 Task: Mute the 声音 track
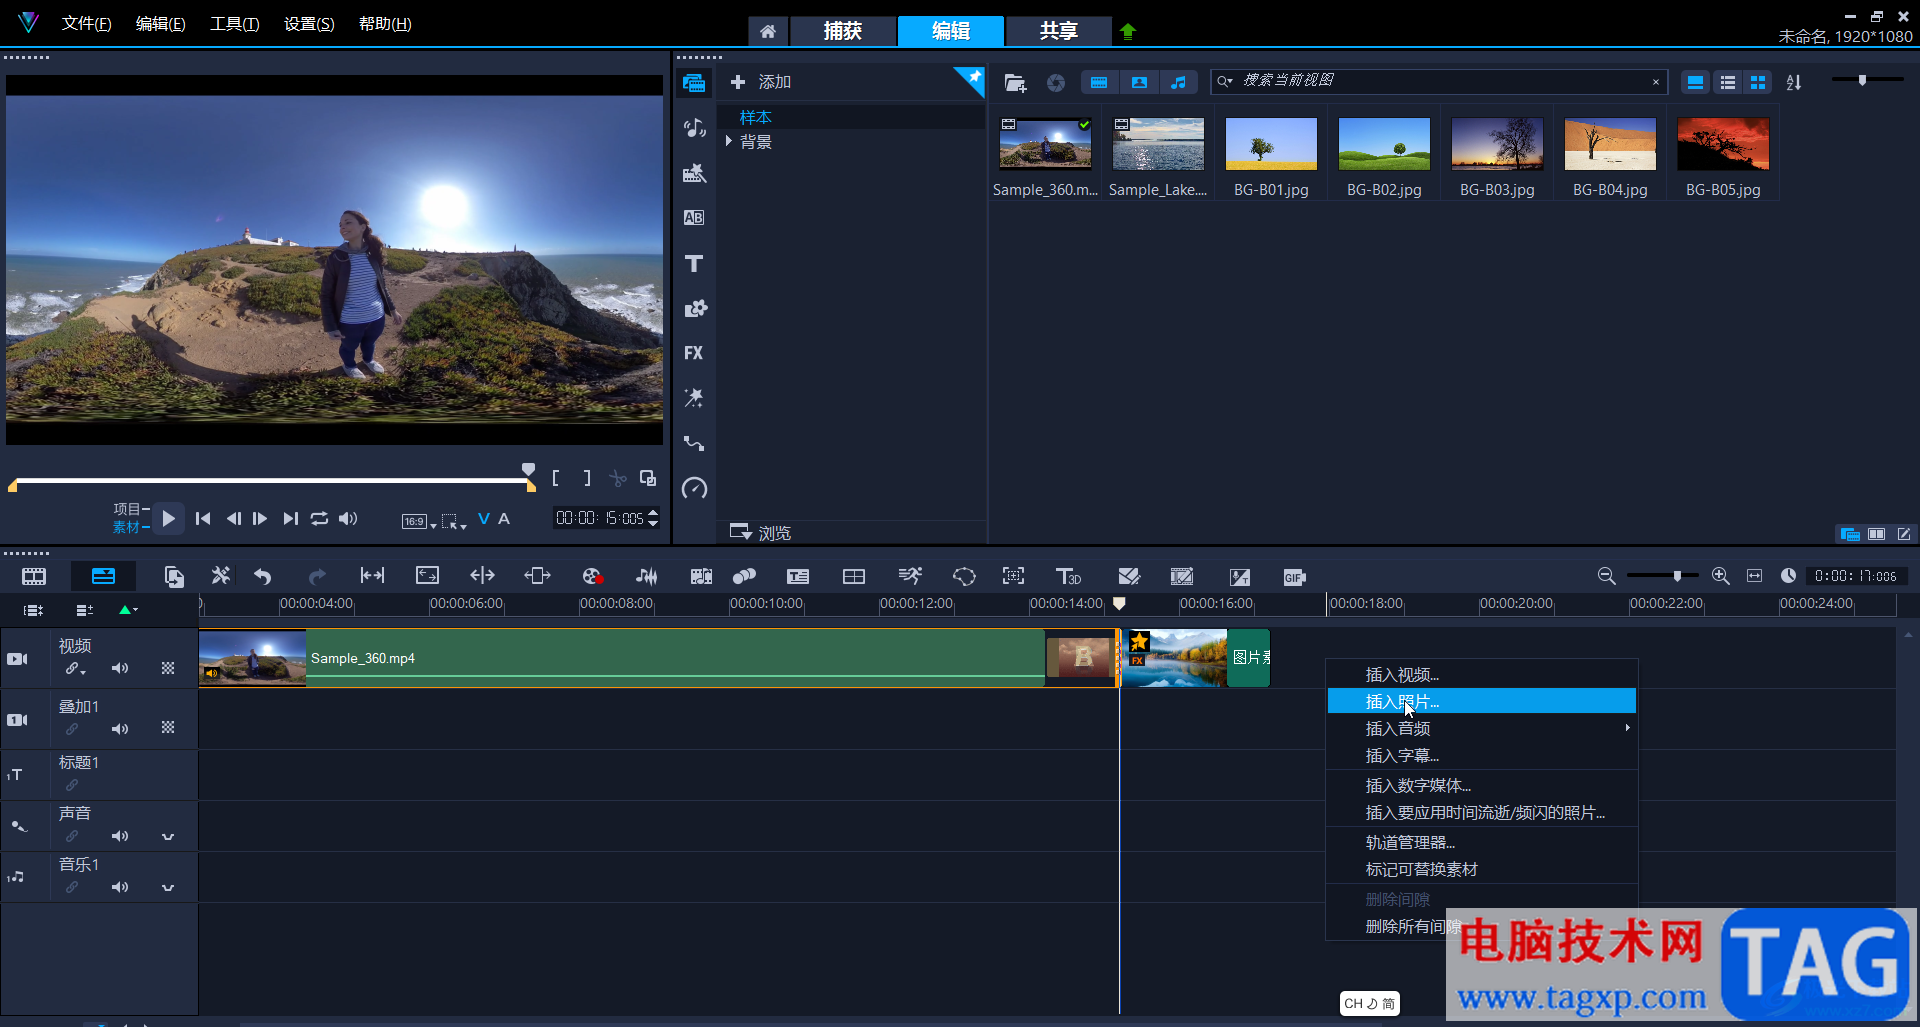[120, 836]
